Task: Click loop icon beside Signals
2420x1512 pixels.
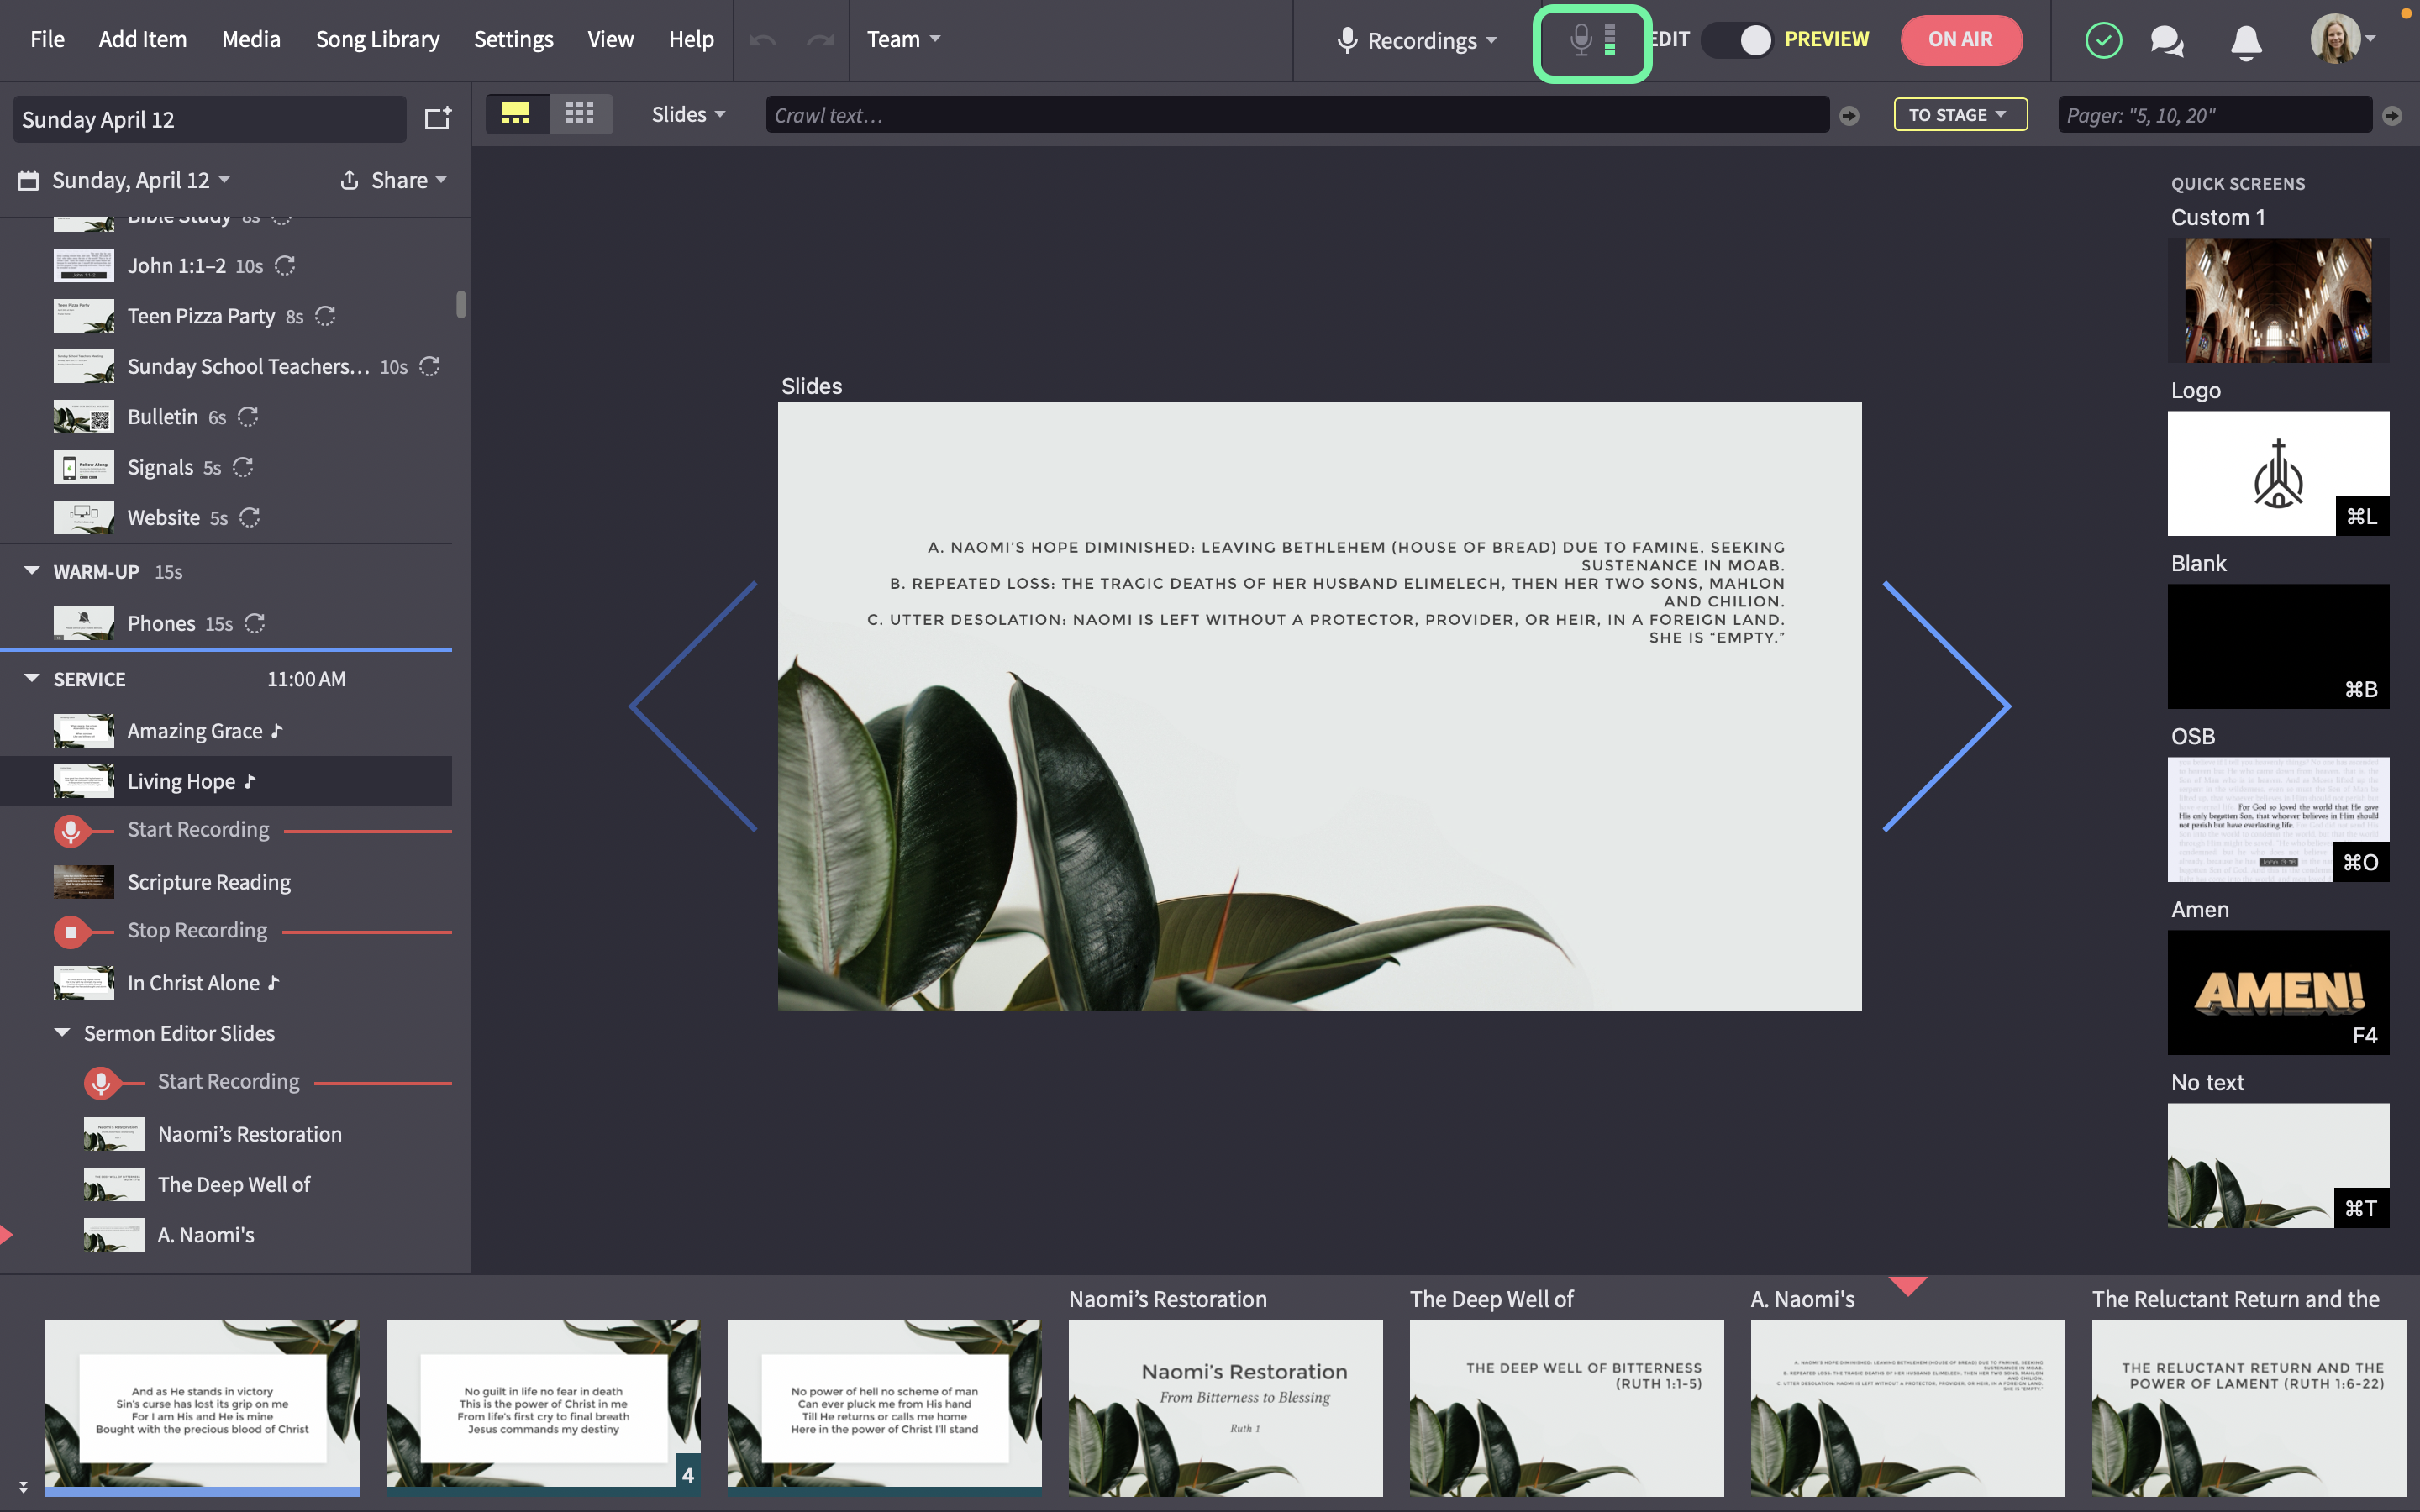Action: tap(243, 467)
